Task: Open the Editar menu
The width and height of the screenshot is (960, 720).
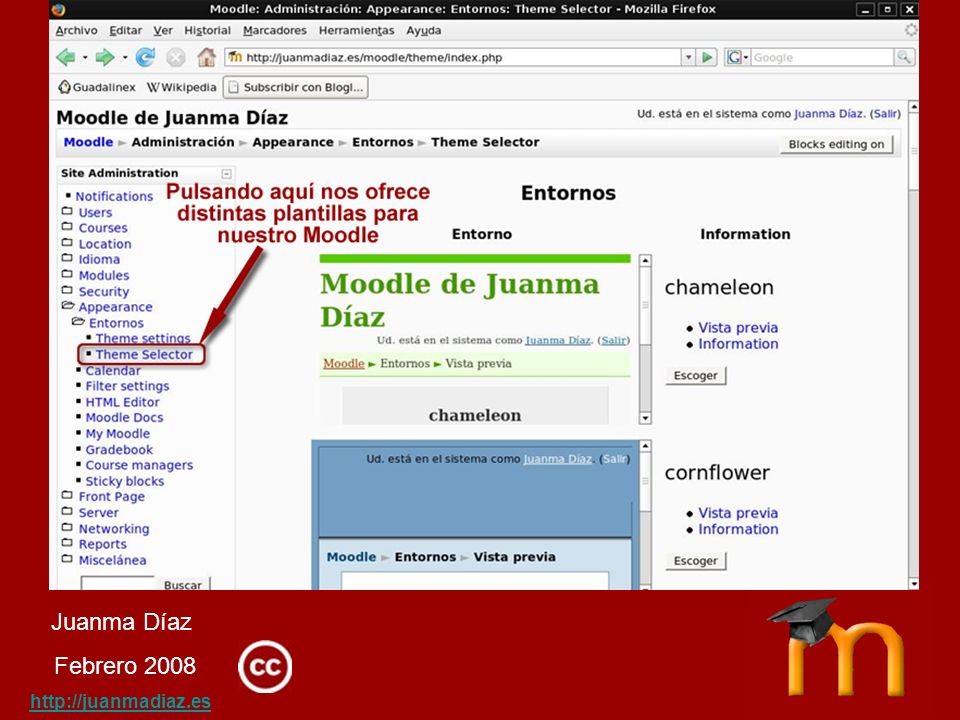Action: pyautogui.click(x=126, y=31)
